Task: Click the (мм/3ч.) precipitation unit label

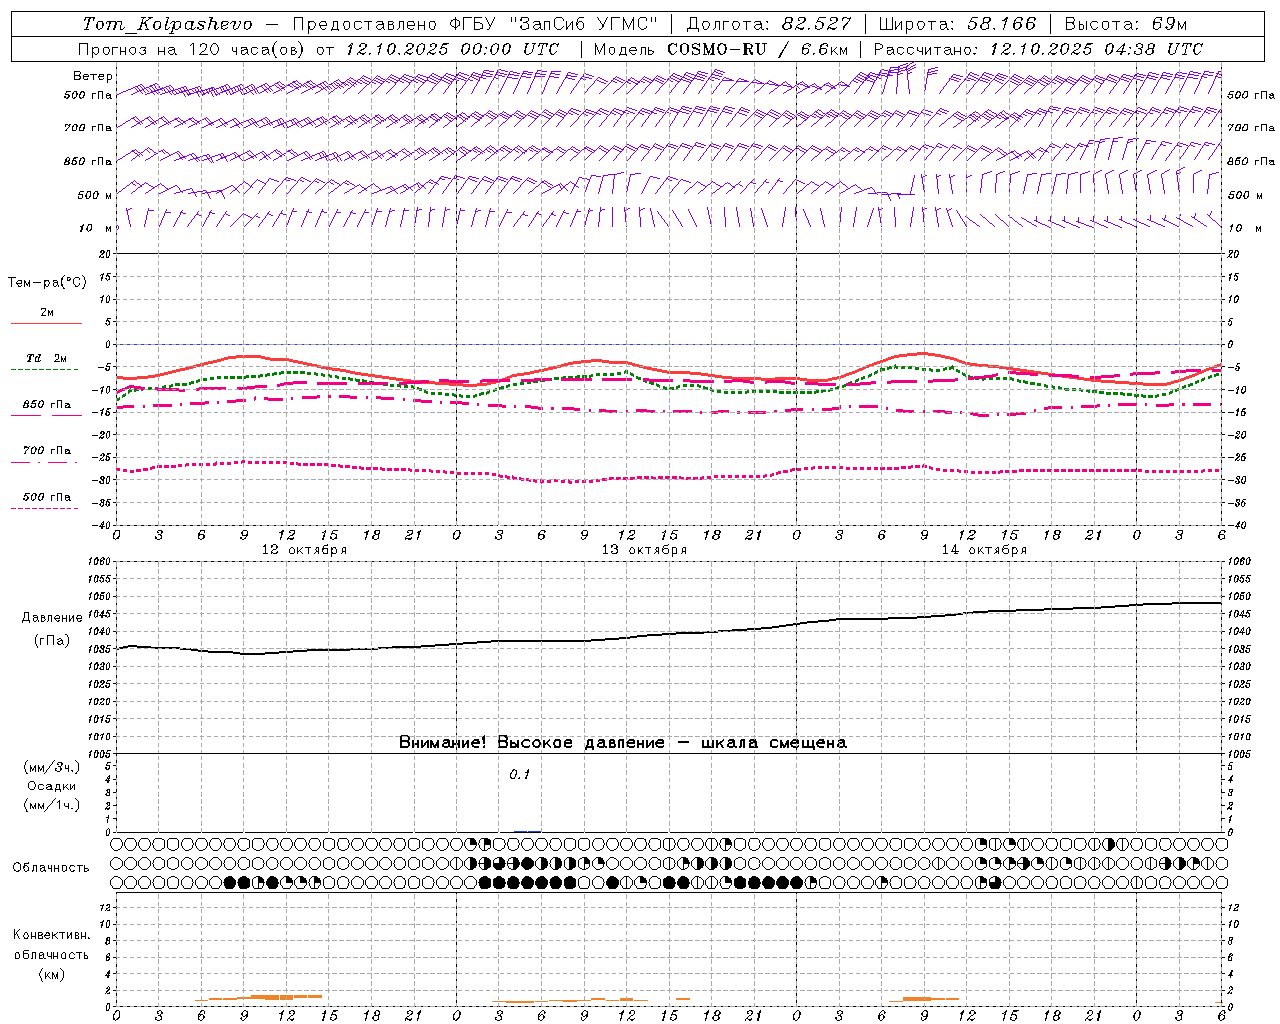Action: (52, 767)
